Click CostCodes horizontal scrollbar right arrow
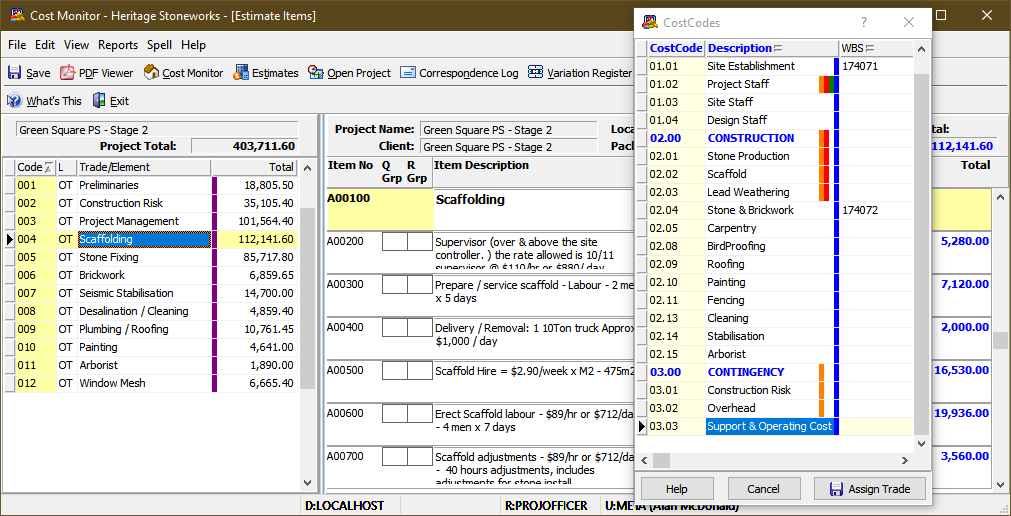Screen dimensions: 1011x516 tap(905, 461)
